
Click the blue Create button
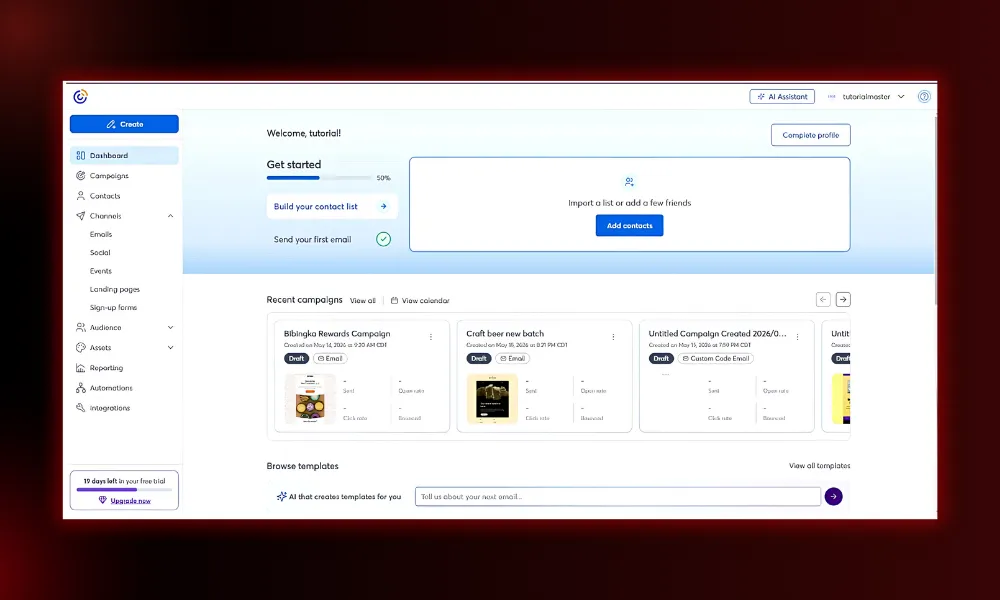pyautogui.click(x=124, y=124)
